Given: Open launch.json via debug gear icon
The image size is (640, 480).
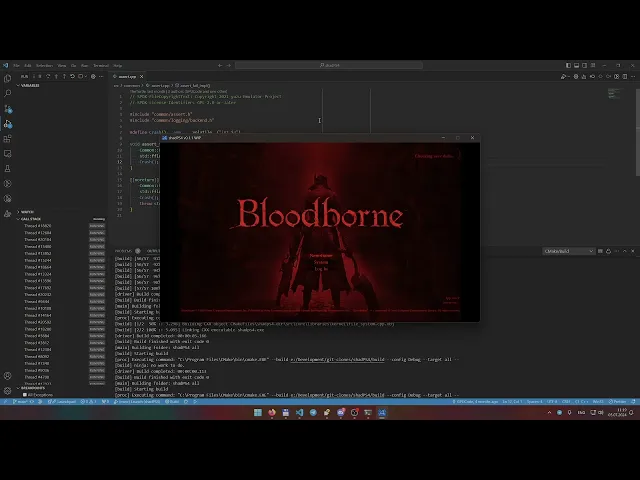Looking at the screenshot, I should (x=93, y=76).
